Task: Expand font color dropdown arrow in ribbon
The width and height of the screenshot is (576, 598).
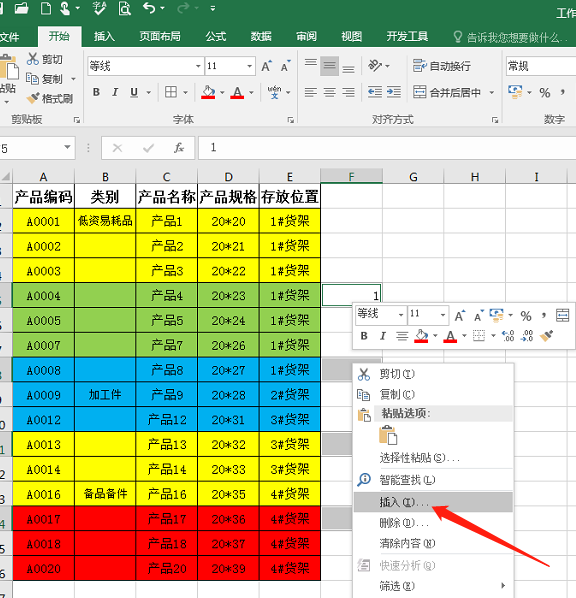Action: click(x=251, y=92)
